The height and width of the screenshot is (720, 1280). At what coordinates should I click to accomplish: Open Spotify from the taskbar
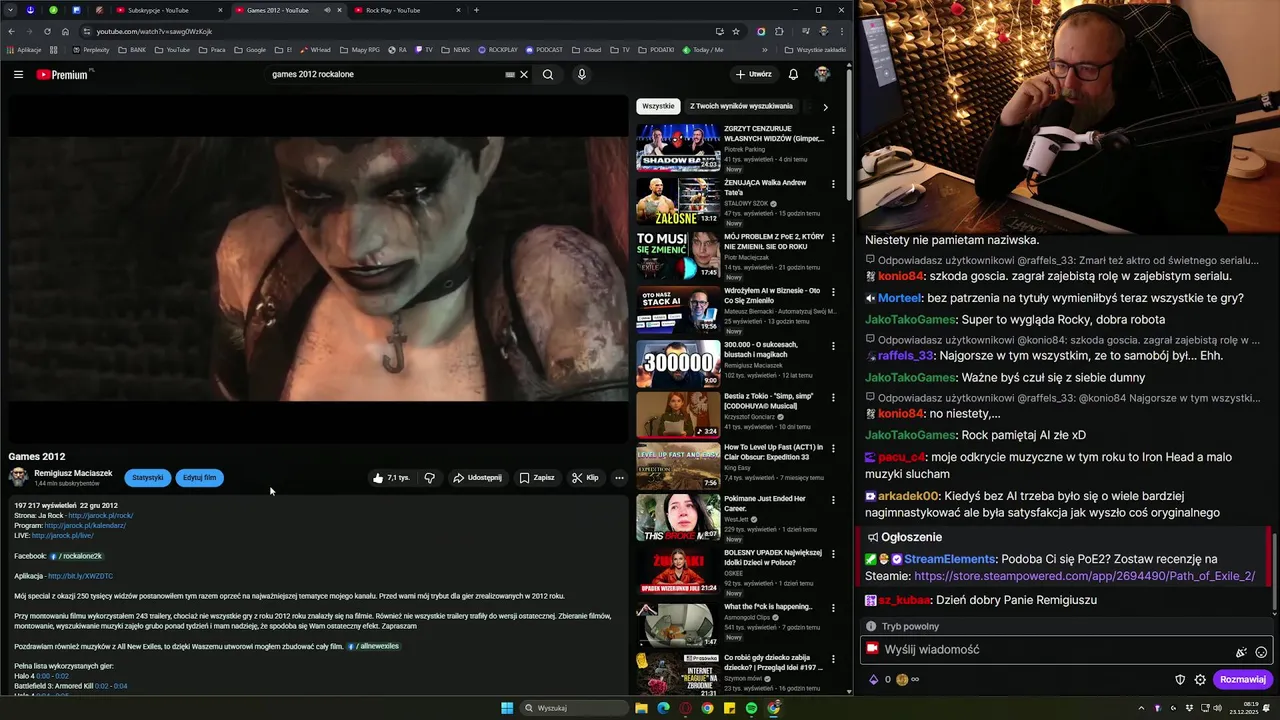pos(751,708)
